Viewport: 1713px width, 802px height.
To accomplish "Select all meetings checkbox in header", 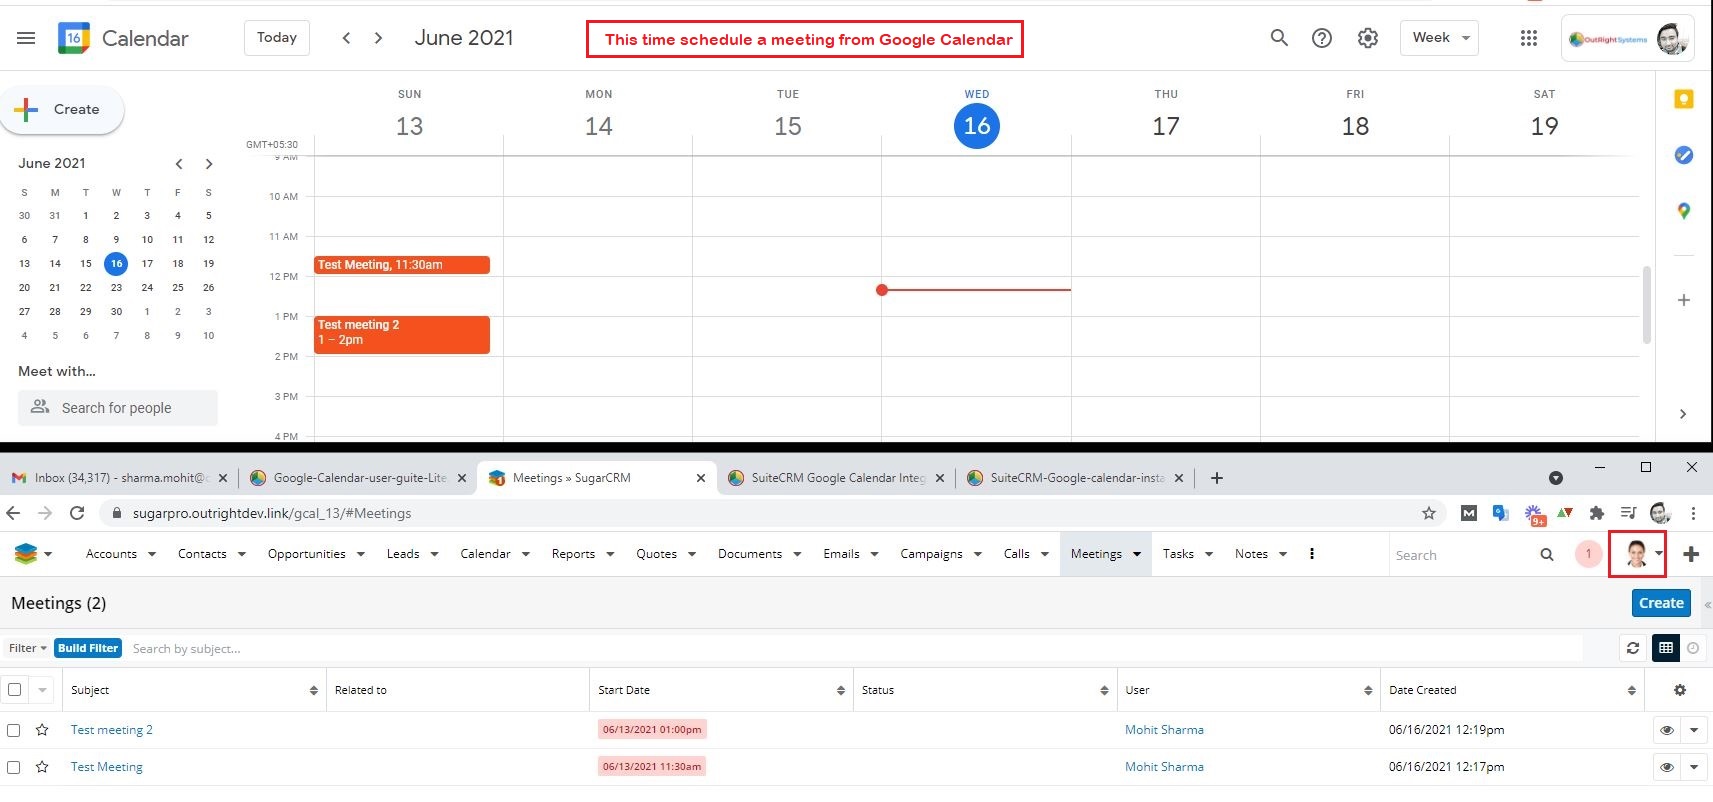I will [14, 690].
